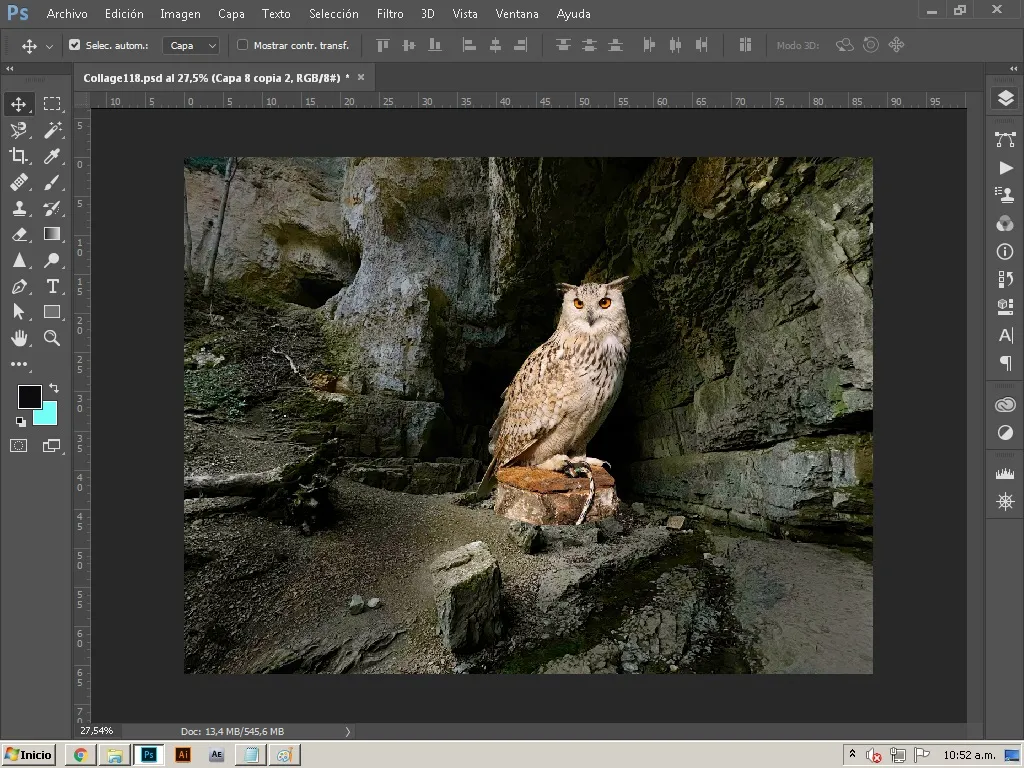Click Auto-Align Layers button

[745, 45]
